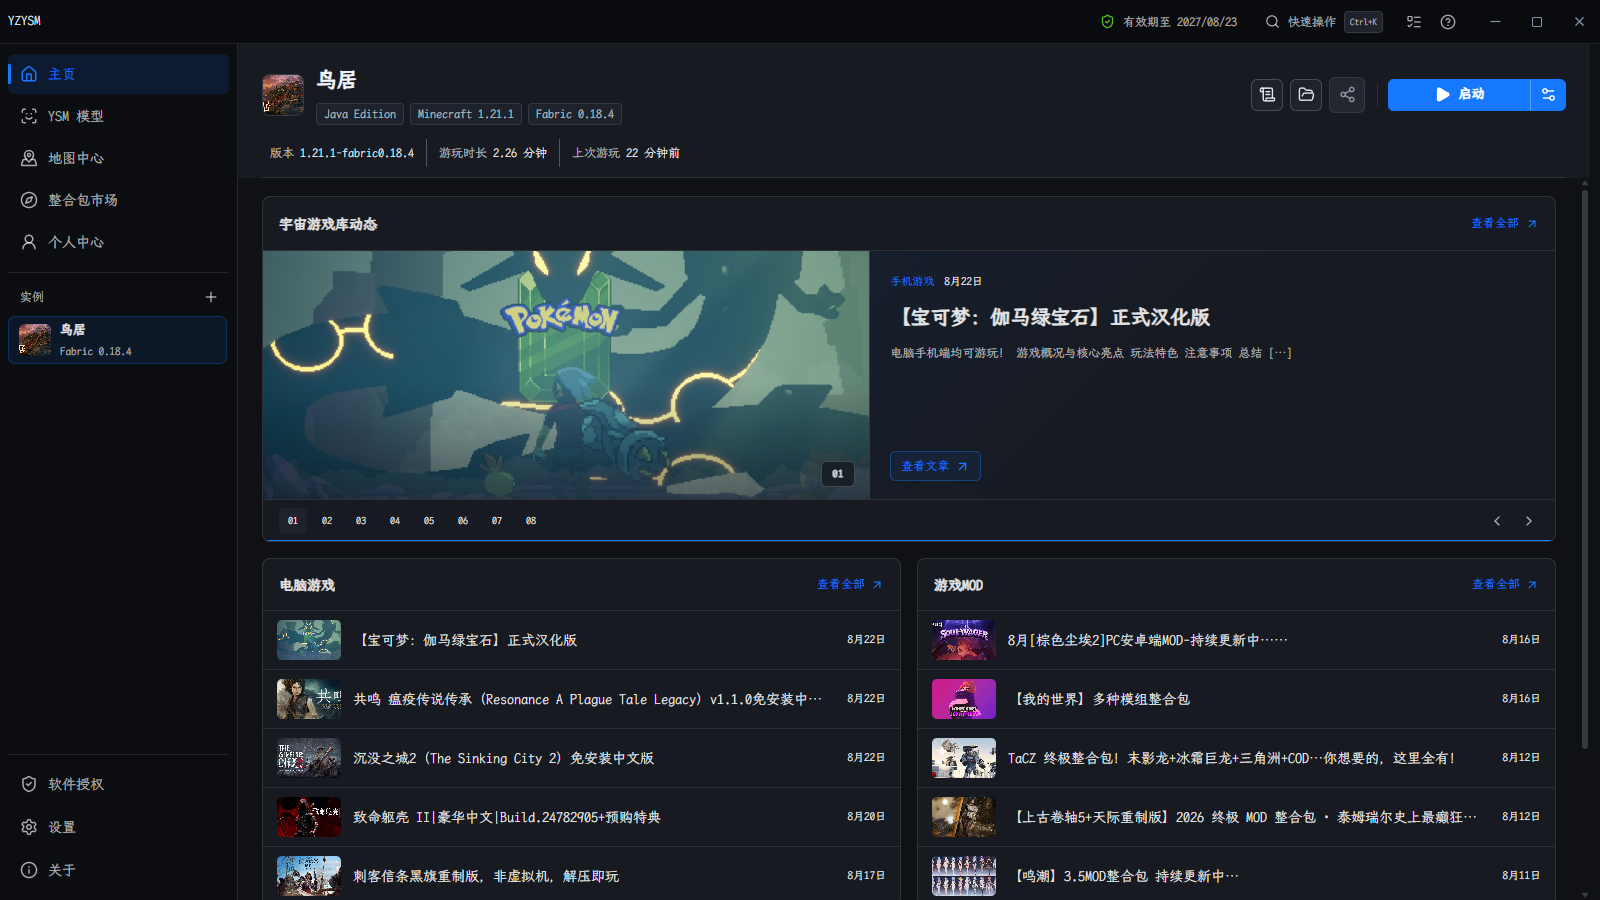
Task: Go to 地图中心 map center
Action: click(118, 158)
